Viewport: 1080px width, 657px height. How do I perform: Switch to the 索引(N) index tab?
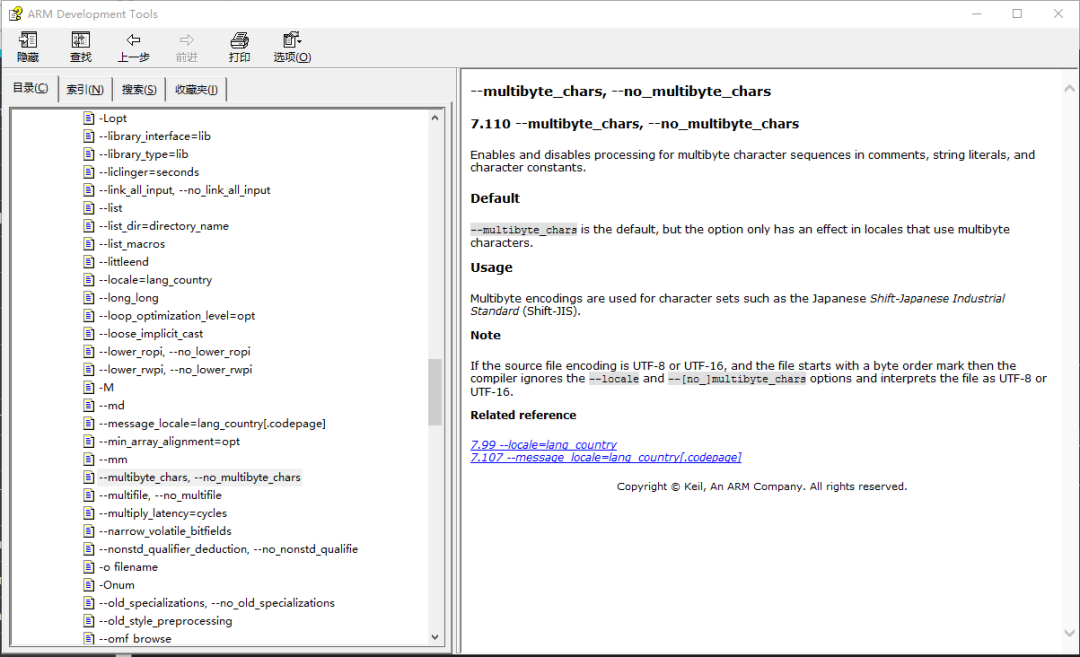tap(85, 90)
